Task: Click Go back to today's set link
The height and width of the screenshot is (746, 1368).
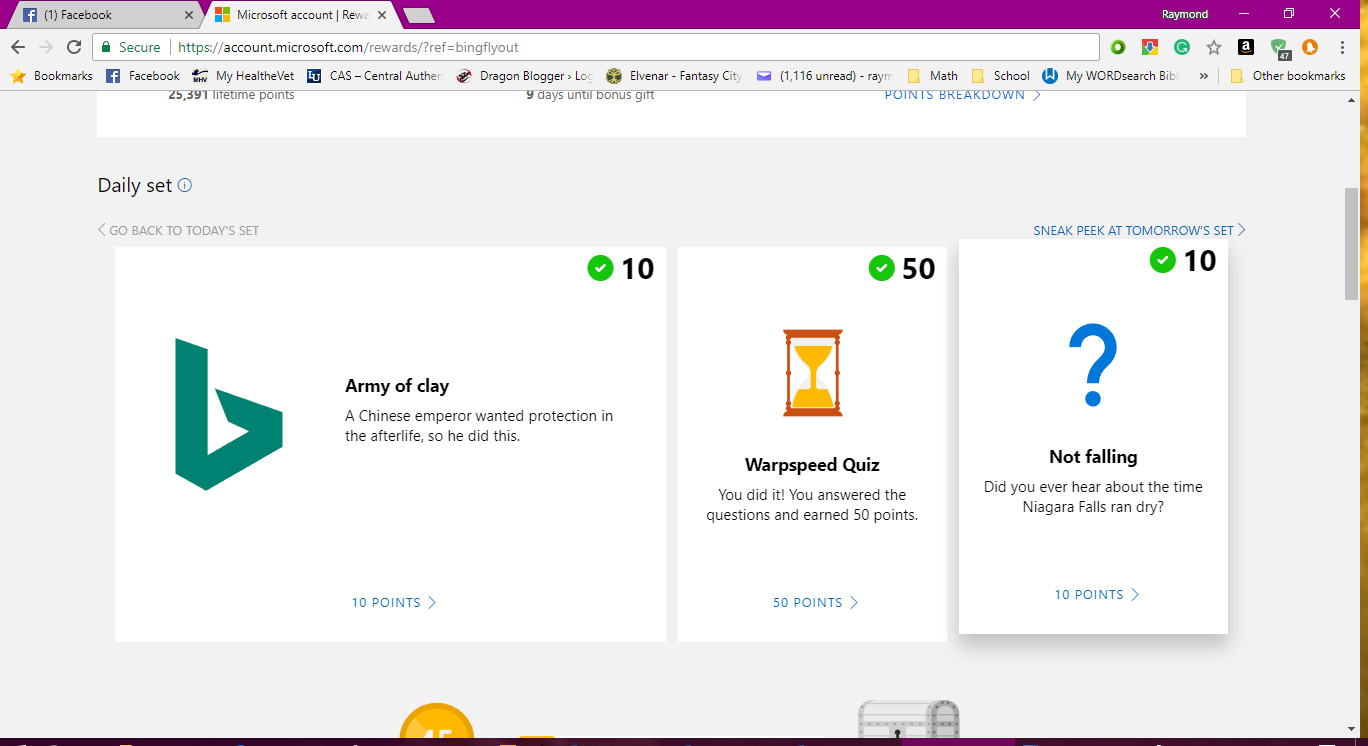Action: click(x=178, y=230)
